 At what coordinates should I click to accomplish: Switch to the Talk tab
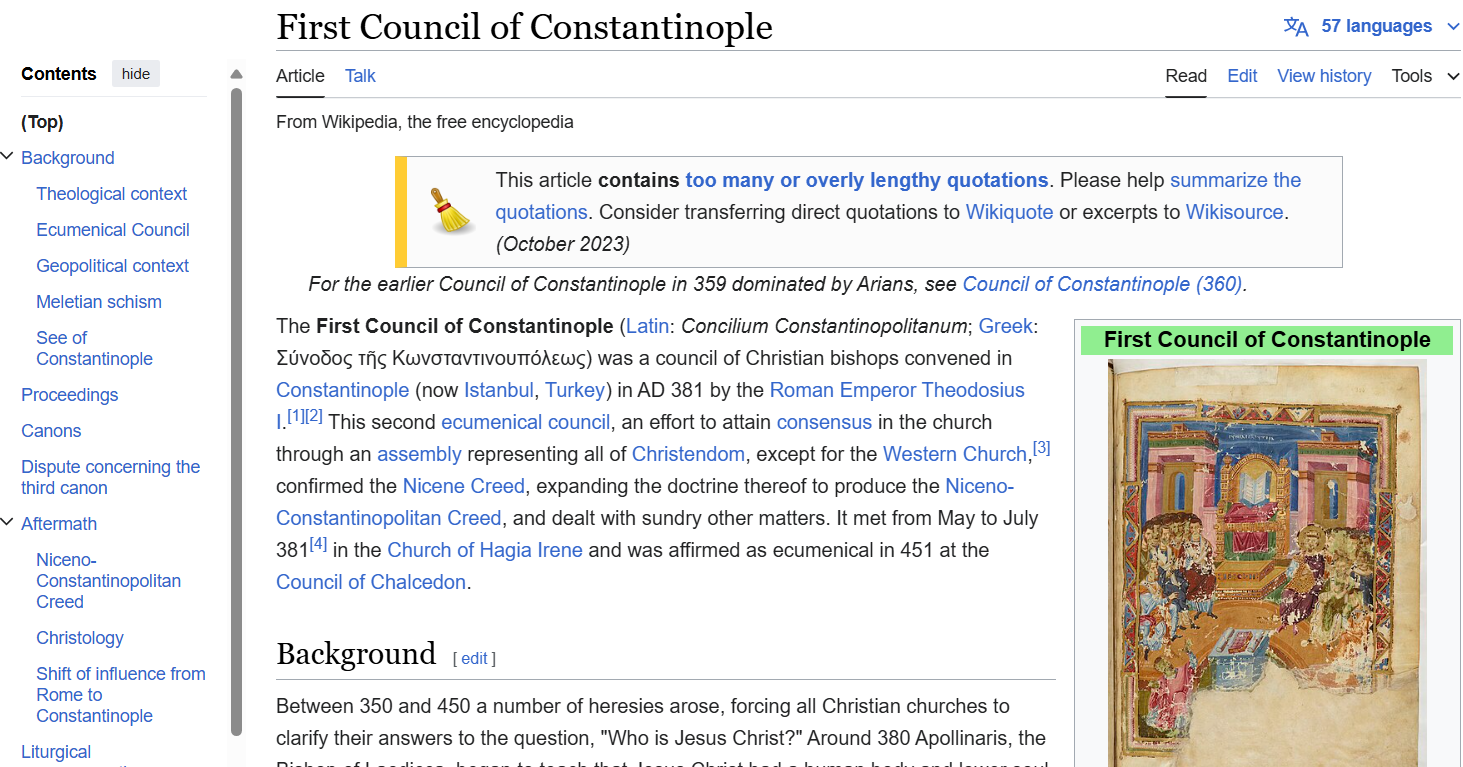click(360, 76)
